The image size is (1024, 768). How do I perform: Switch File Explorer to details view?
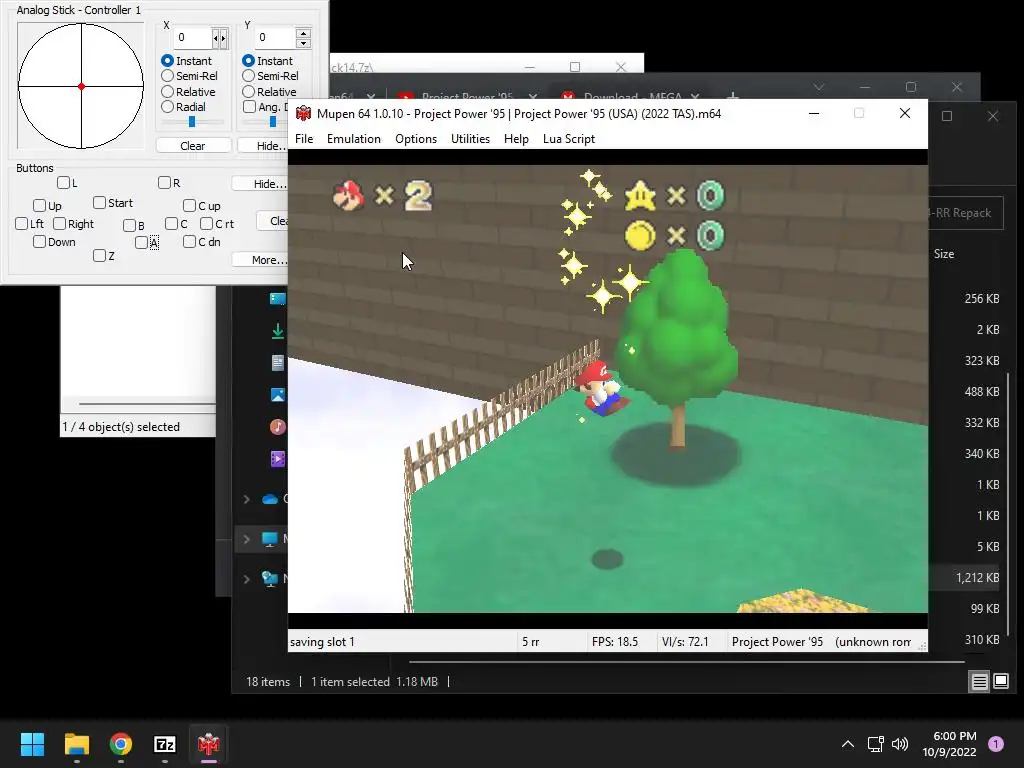pos(979,682)
